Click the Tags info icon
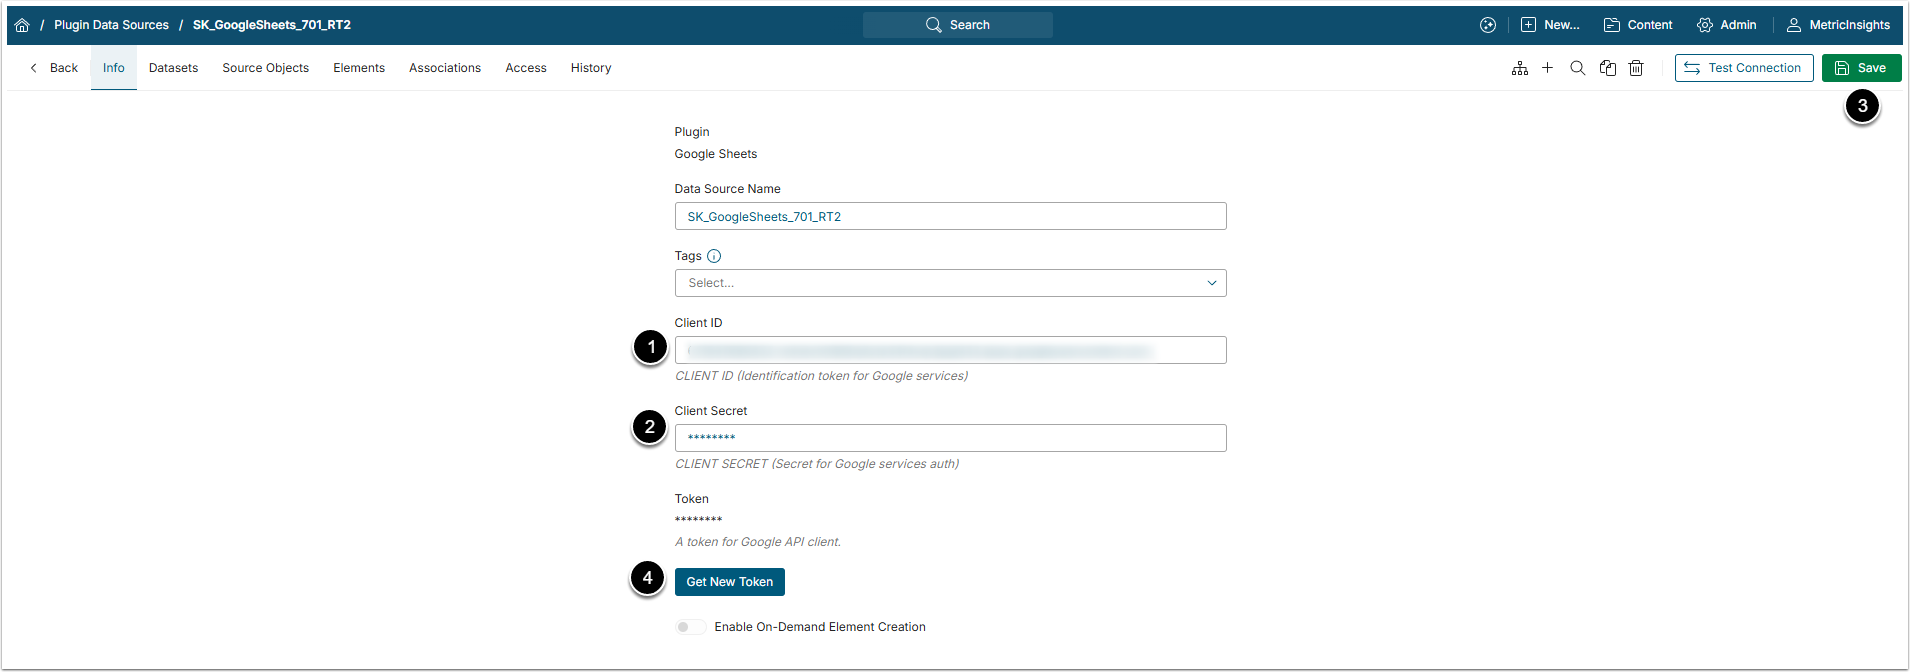The width and height of the screenshot is (1910, 672). click(x=714, y=256)
